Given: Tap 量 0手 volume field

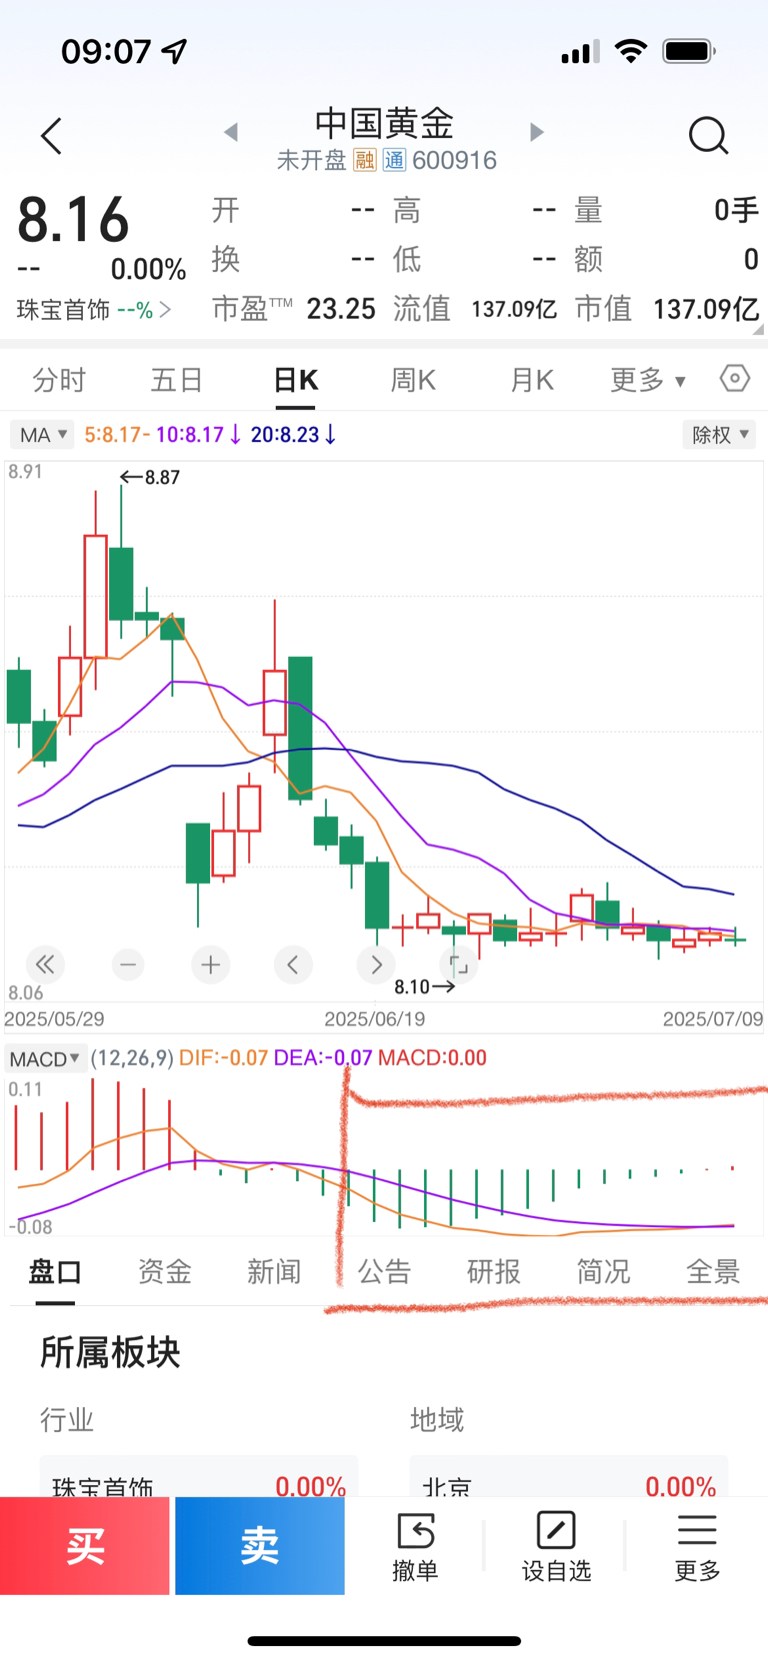Looking at the screenshot, I should [666, 210].
